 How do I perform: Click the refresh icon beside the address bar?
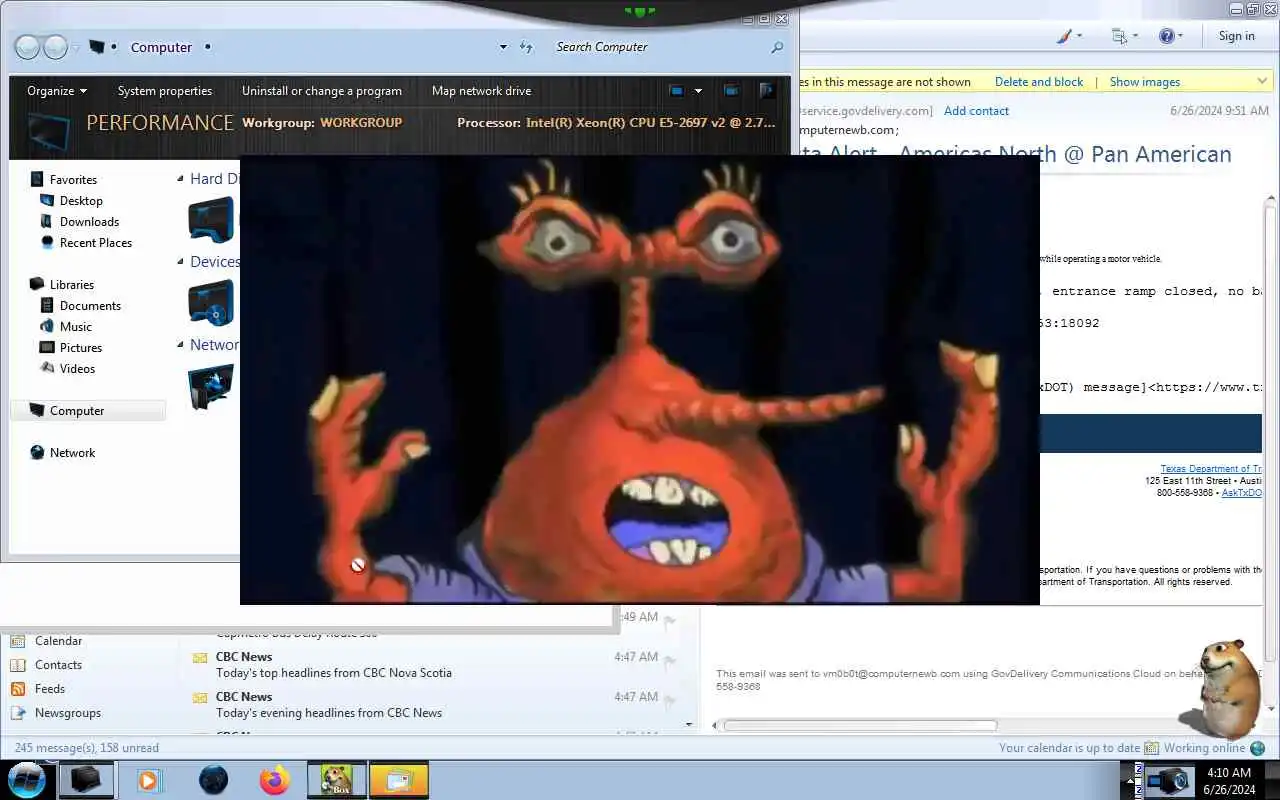(527, 47)
